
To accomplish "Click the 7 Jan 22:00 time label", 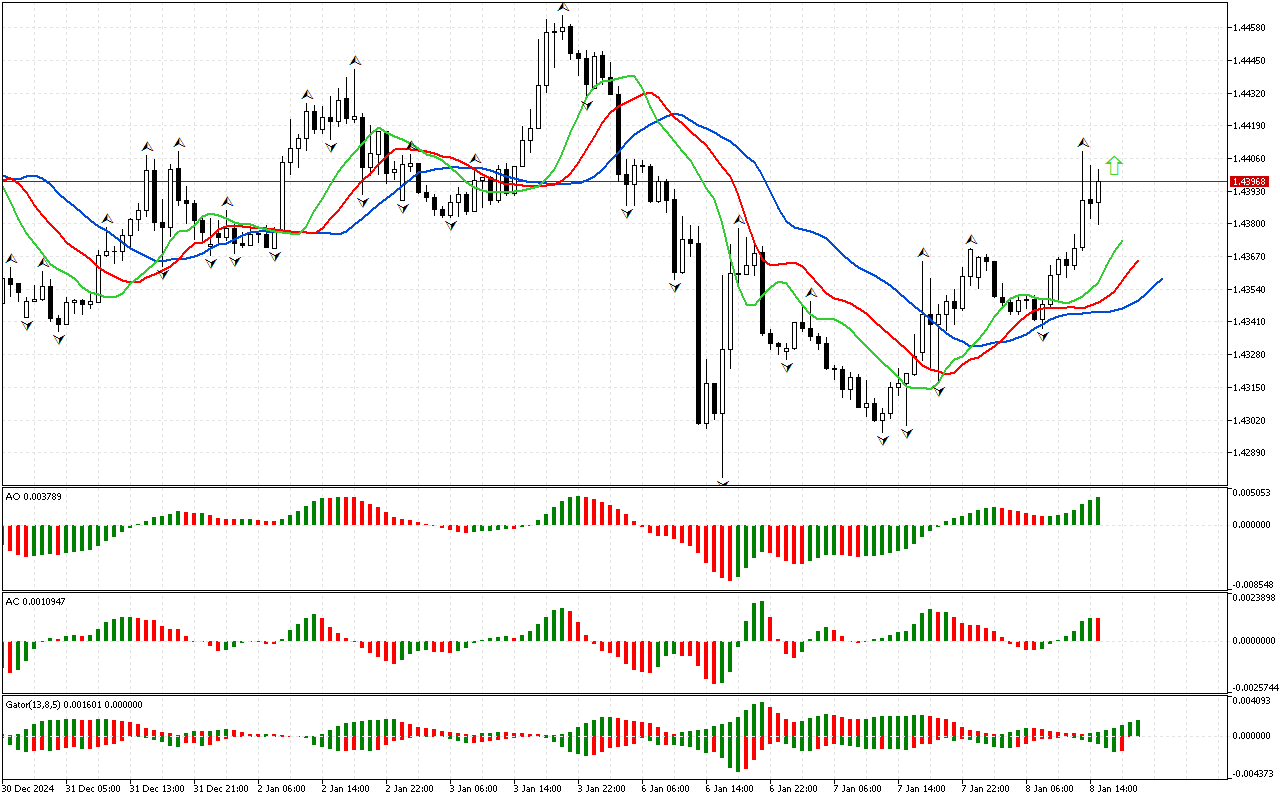I will tap(988, 788).
